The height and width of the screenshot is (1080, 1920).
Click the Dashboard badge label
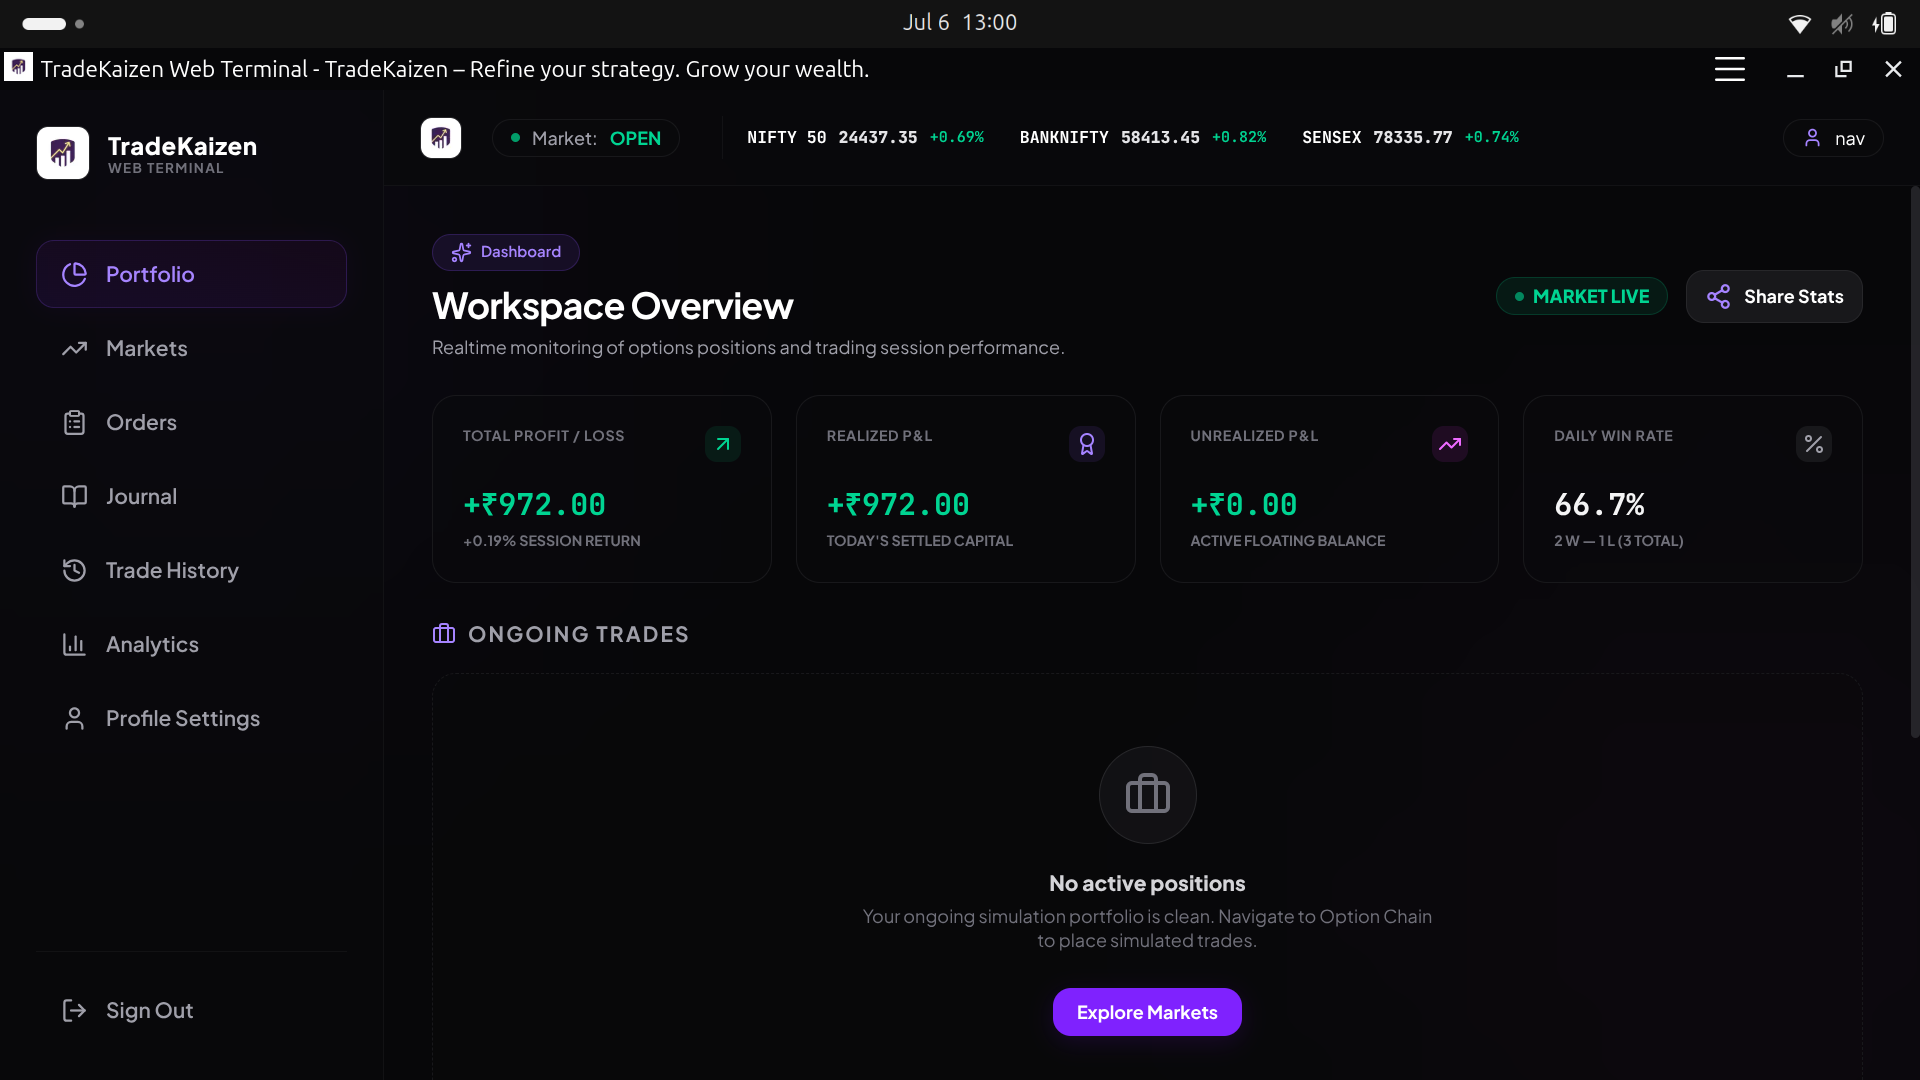coord(506,252)
